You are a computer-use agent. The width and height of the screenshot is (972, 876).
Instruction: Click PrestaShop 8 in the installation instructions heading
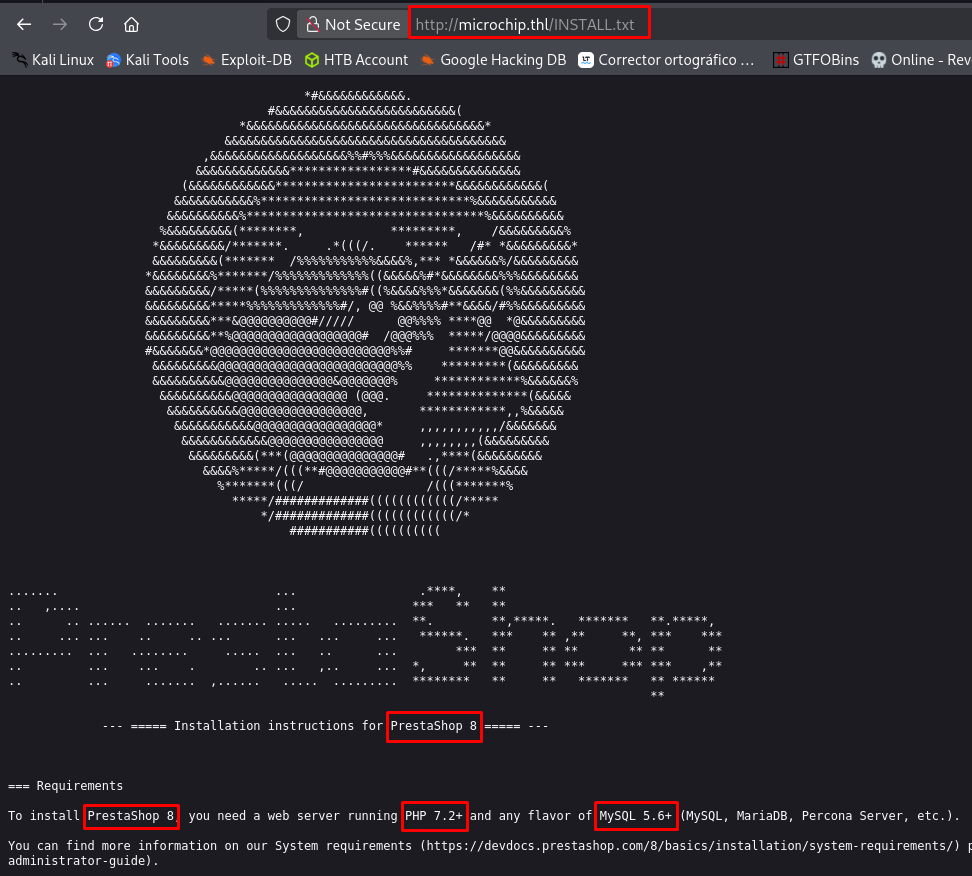click(x=434, y=725)
